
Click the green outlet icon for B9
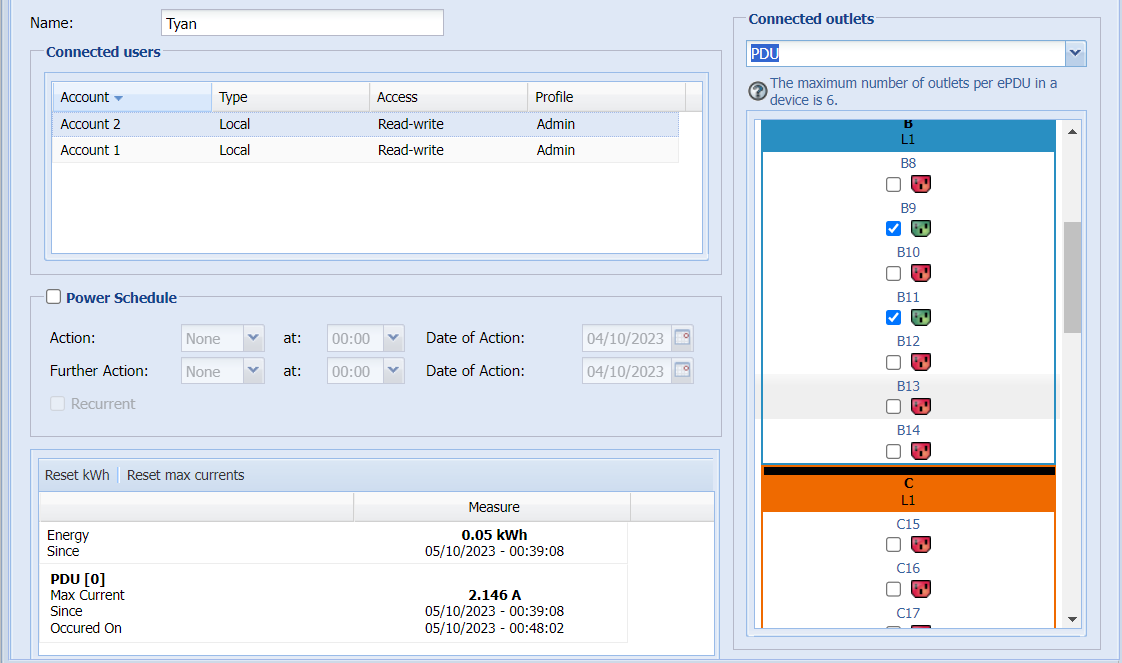point(920,228)
